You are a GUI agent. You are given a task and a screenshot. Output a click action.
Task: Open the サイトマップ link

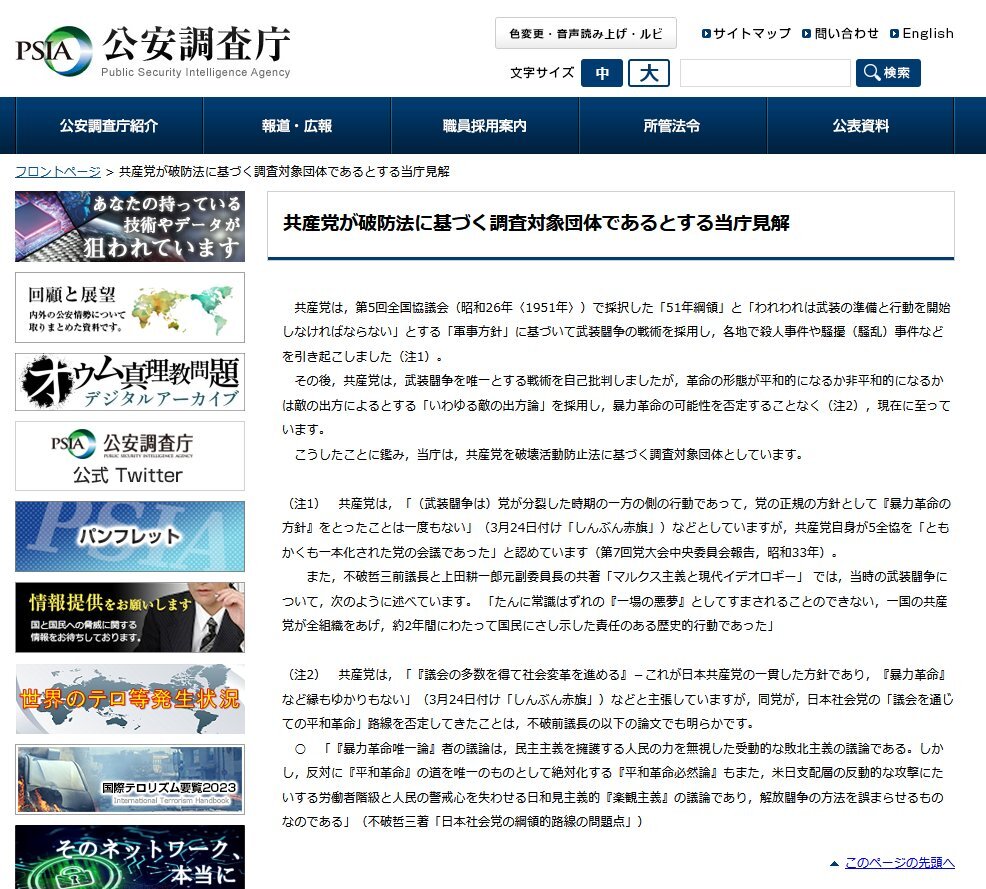pos(746,33)
